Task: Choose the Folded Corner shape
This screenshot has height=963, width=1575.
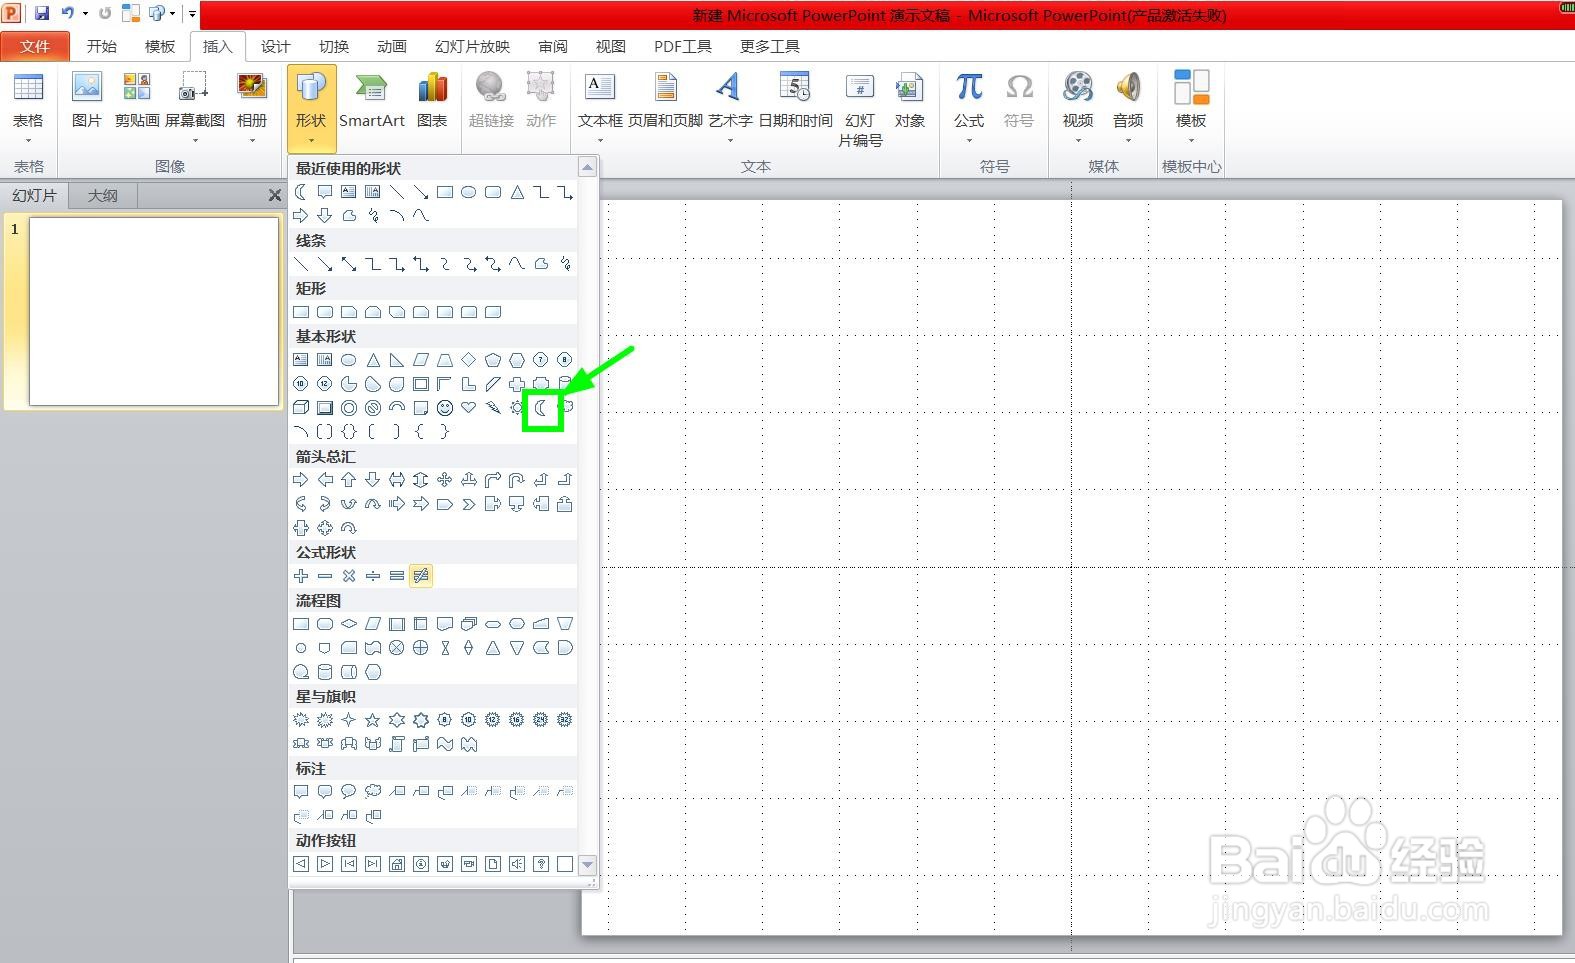Action: coord(421,408)
